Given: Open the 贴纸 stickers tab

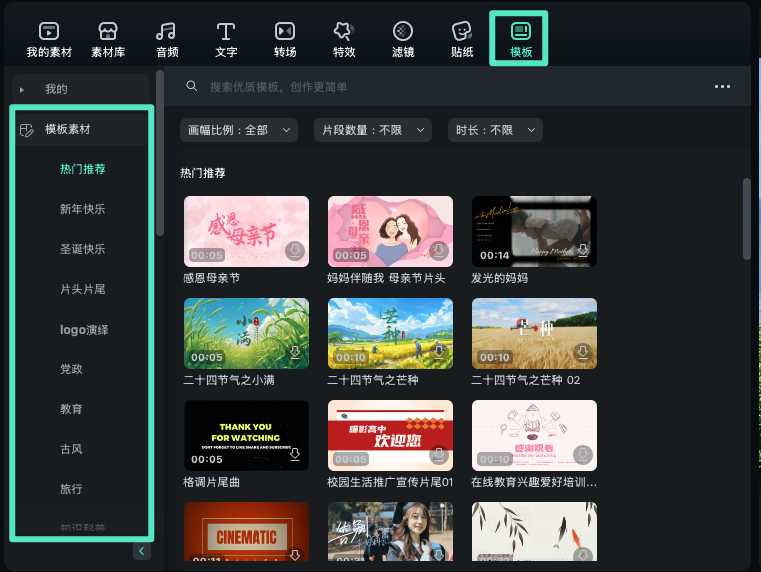Looking at the screenshot, I should (462, 40).
